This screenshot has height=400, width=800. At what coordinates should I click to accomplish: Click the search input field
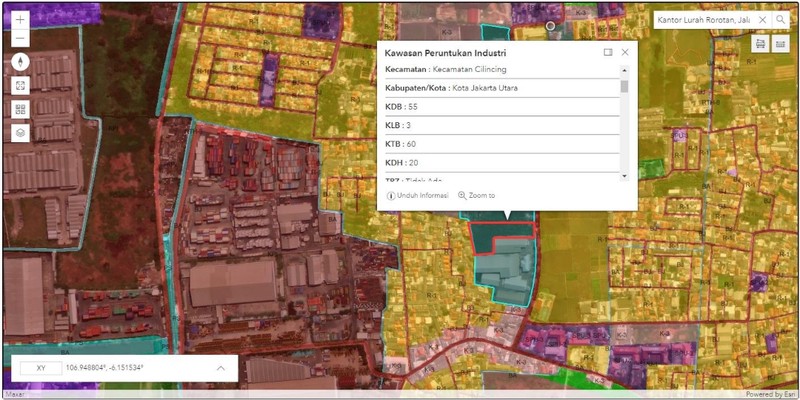702,20
